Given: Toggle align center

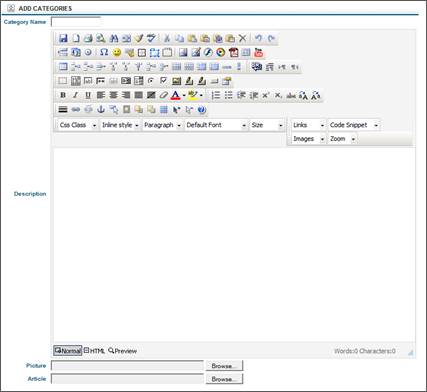Looking at the screenshot, I should [113, 95].
